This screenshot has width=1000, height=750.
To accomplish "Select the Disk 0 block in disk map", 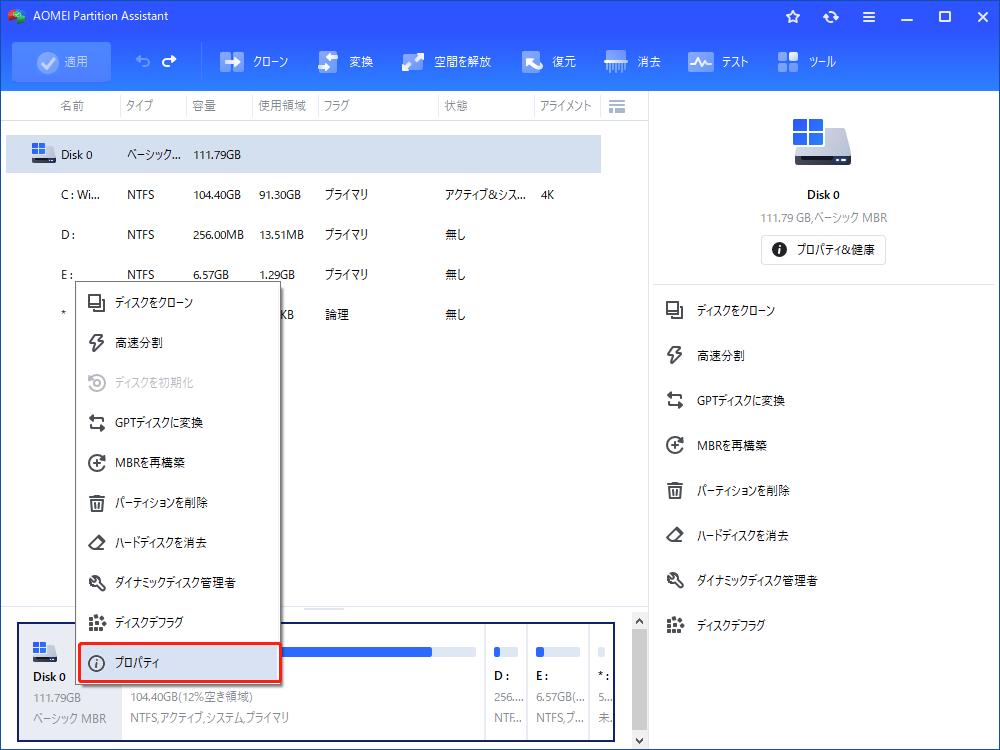I will [70, 682].
